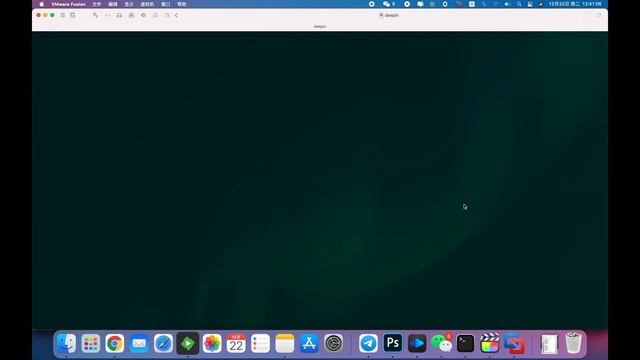Click the pause/suspend toolbar icon in VMware window

pyautogui.click(x=63, y=15)
